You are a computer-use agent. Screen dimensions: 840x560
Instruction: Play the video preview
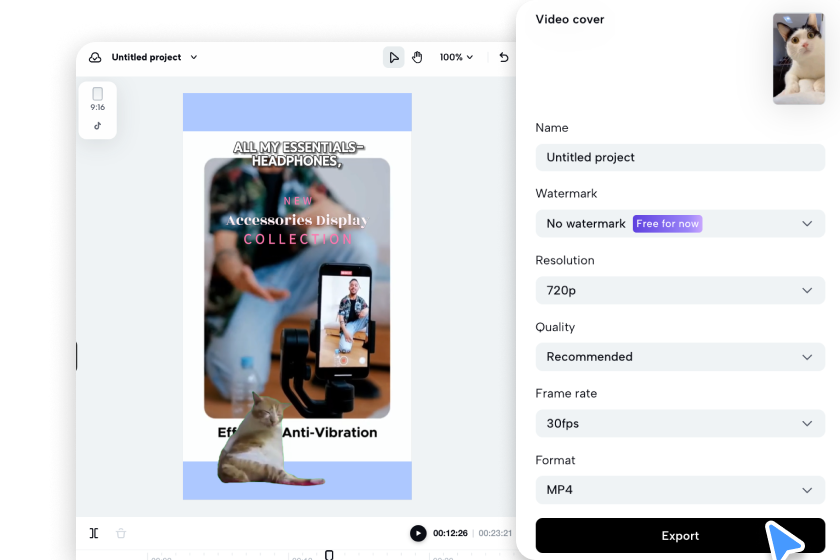tap(418, 533)
